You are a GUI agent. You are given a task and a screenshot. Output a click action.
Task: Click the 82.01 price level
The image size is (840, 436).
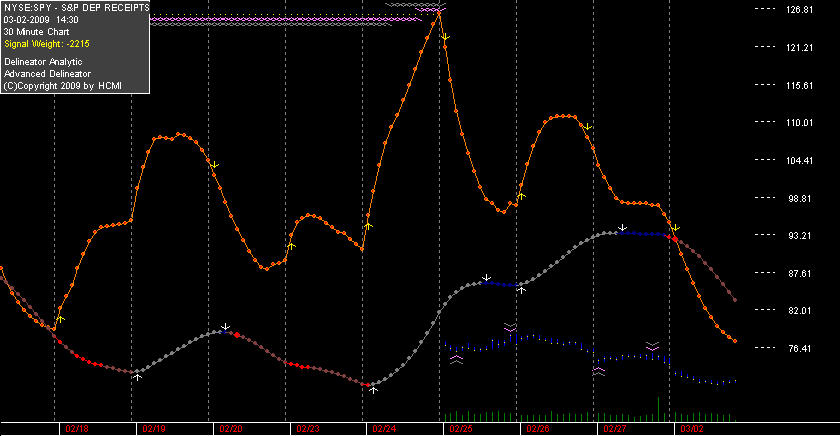(x=799, y=311)
